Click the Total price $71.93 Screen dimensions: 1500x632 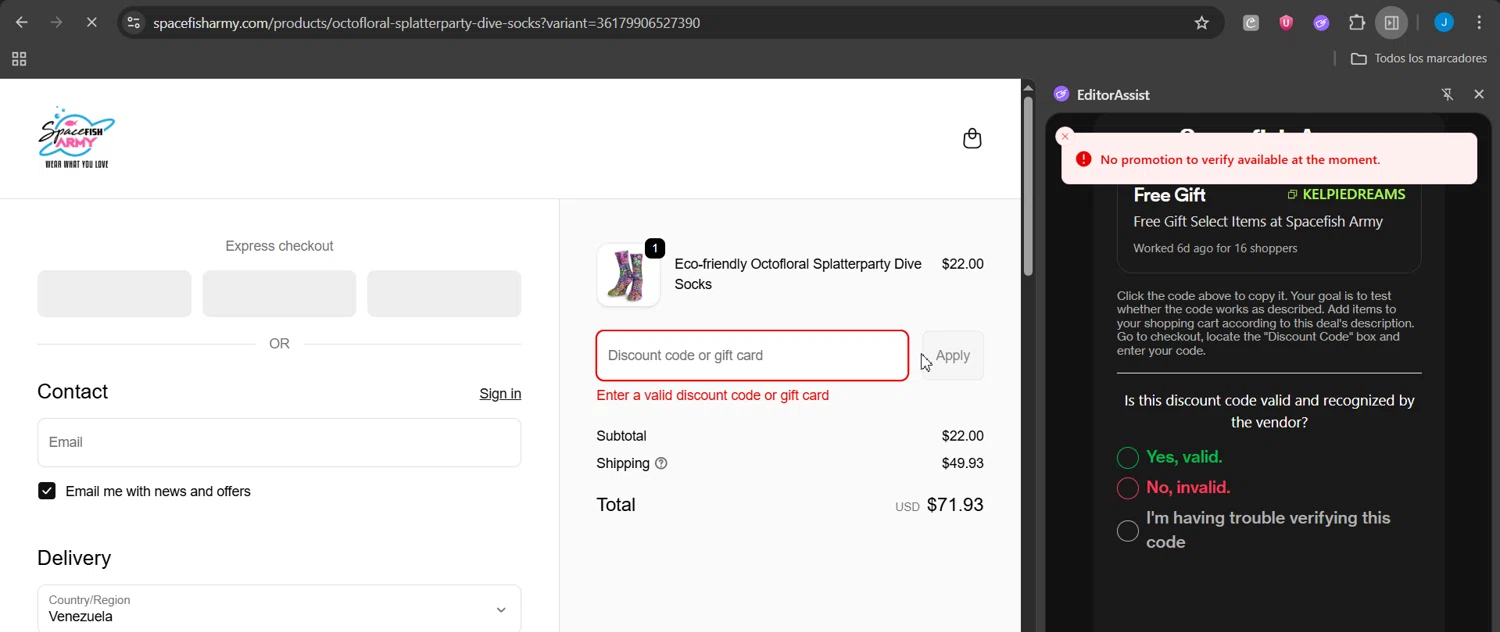[x=955, y=505]
